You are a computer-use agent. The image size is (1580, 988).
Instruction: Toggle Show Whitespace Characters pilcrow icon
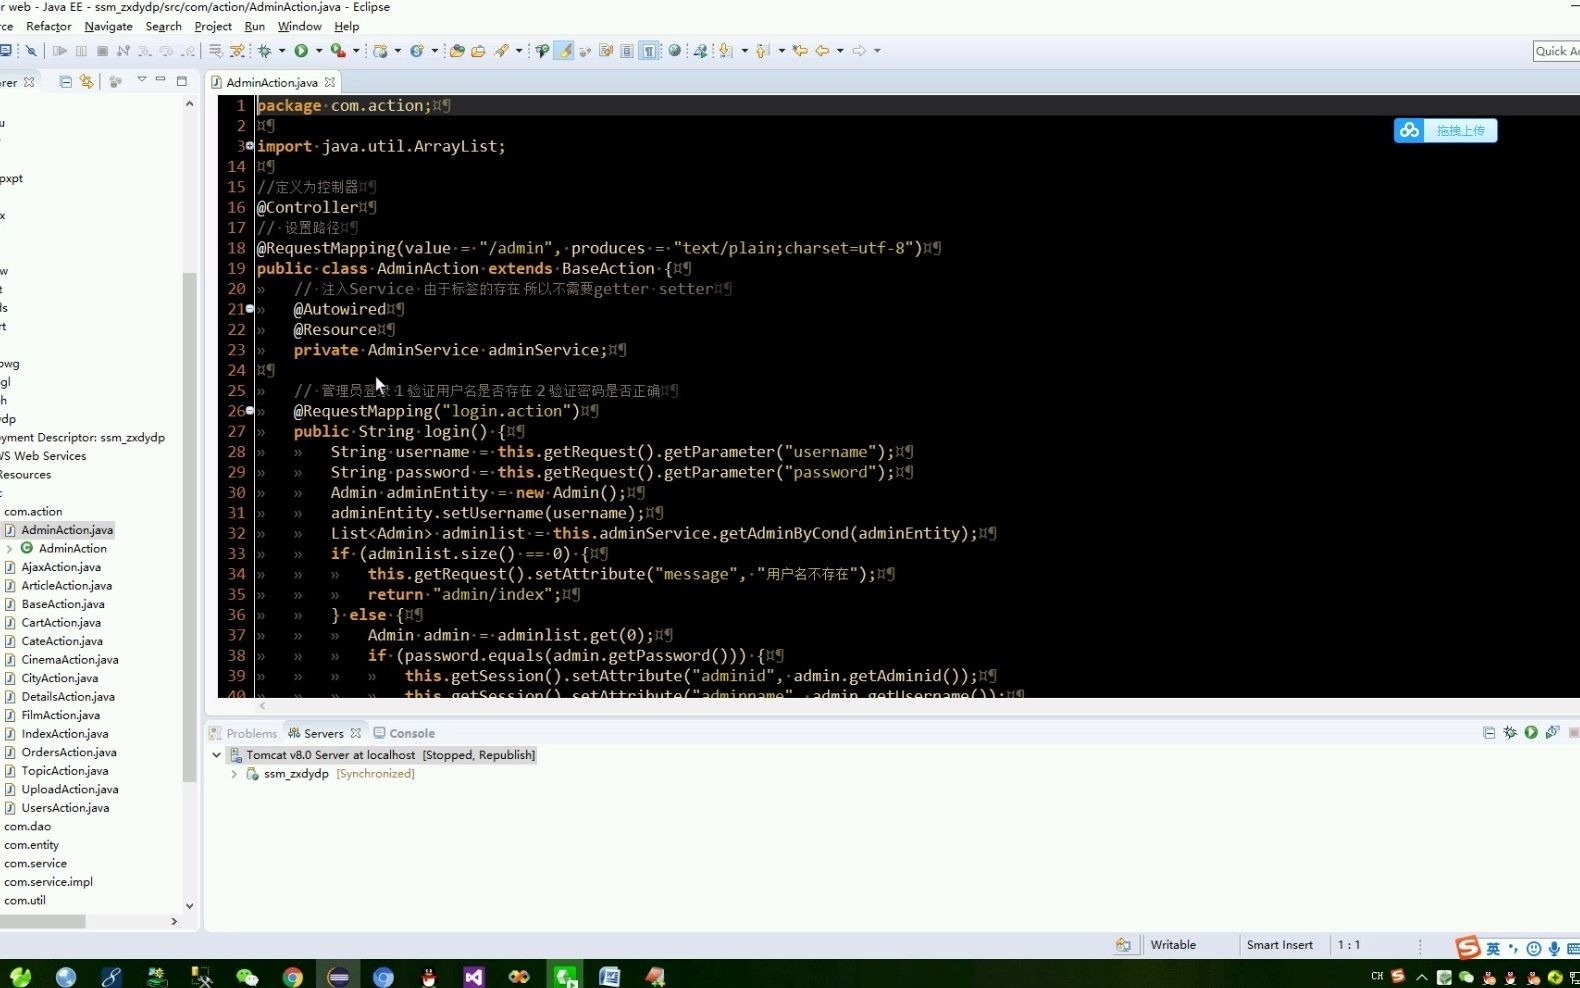tap(649, 50)
